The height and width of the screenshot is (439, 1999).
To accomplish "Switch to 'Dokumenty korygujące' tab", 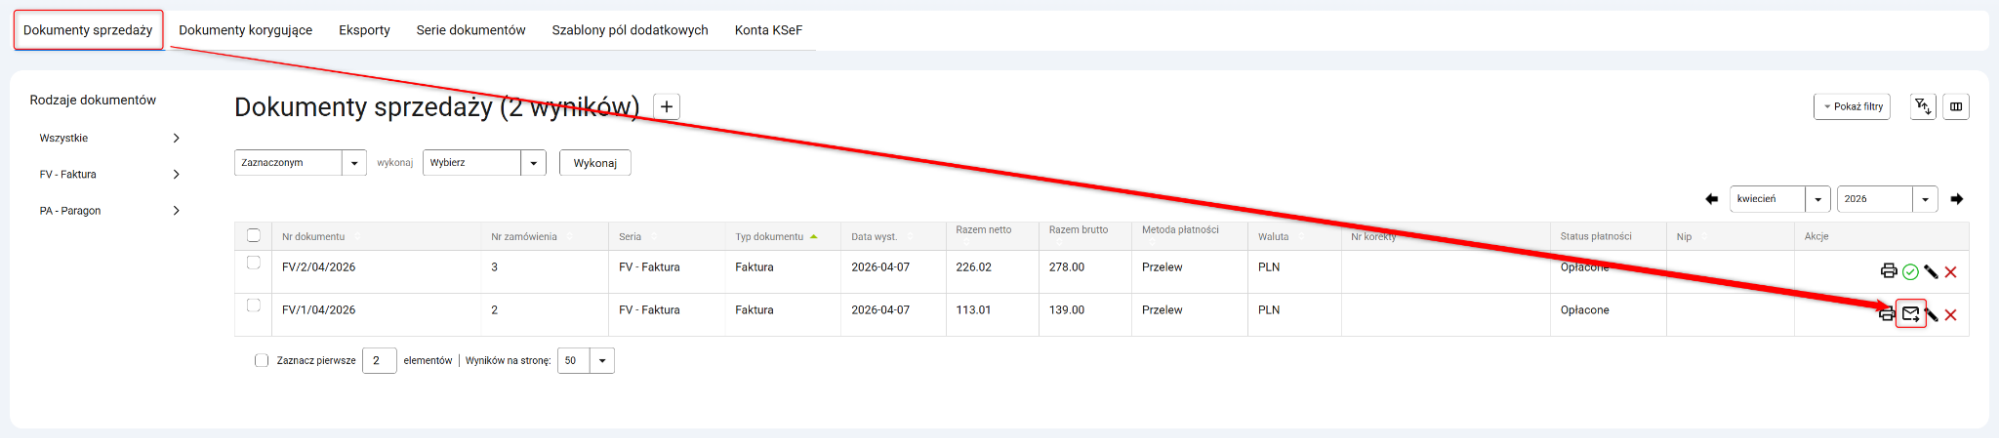I will [x=245, y=30].
